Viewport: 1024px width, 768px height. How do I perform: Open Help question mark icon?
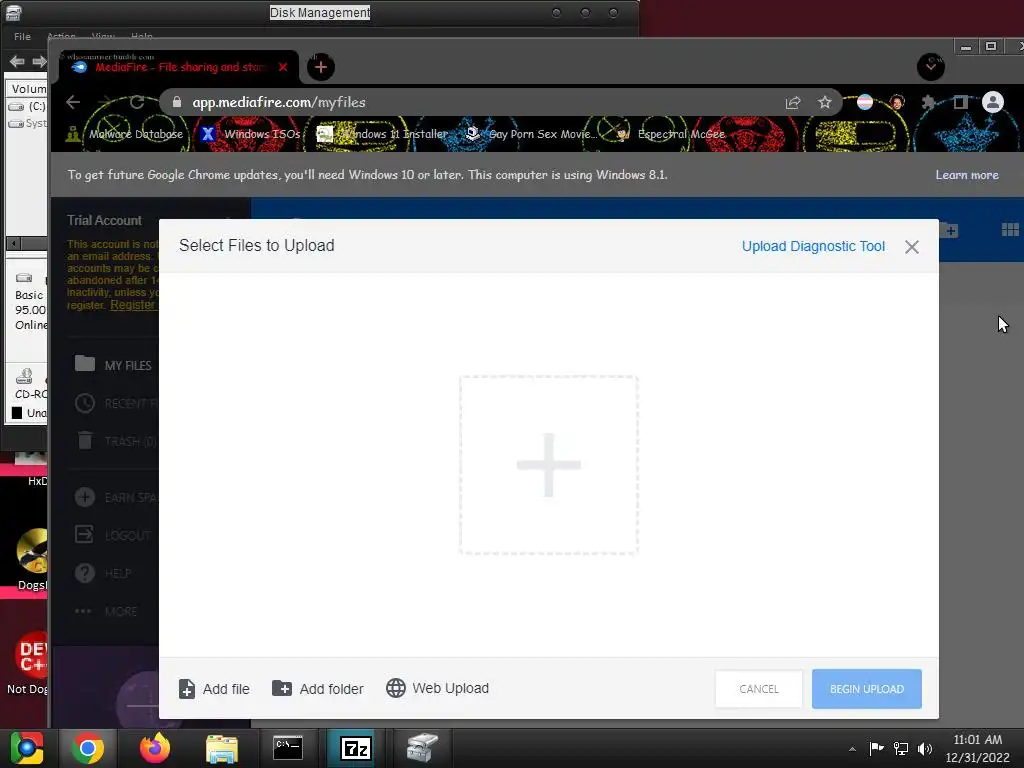(x=85, y=573)
